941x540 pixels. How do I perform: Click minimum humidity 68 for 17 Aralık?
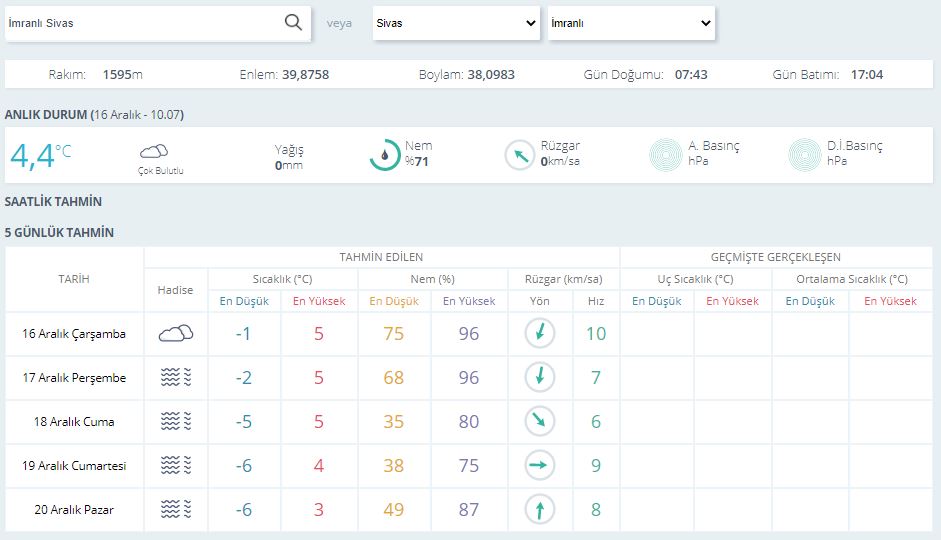394,377
